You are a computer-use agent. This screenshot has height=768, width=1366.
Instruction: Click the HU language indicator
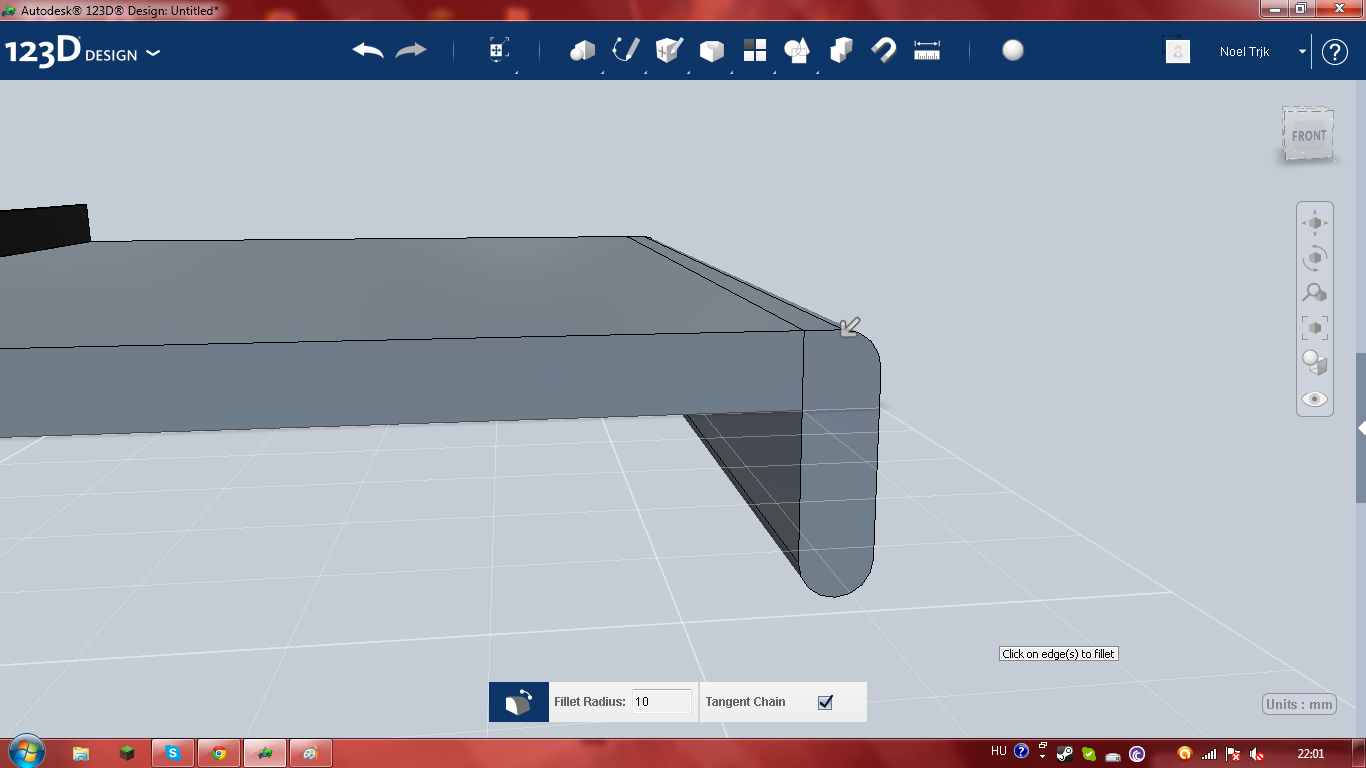click(998, 752)
